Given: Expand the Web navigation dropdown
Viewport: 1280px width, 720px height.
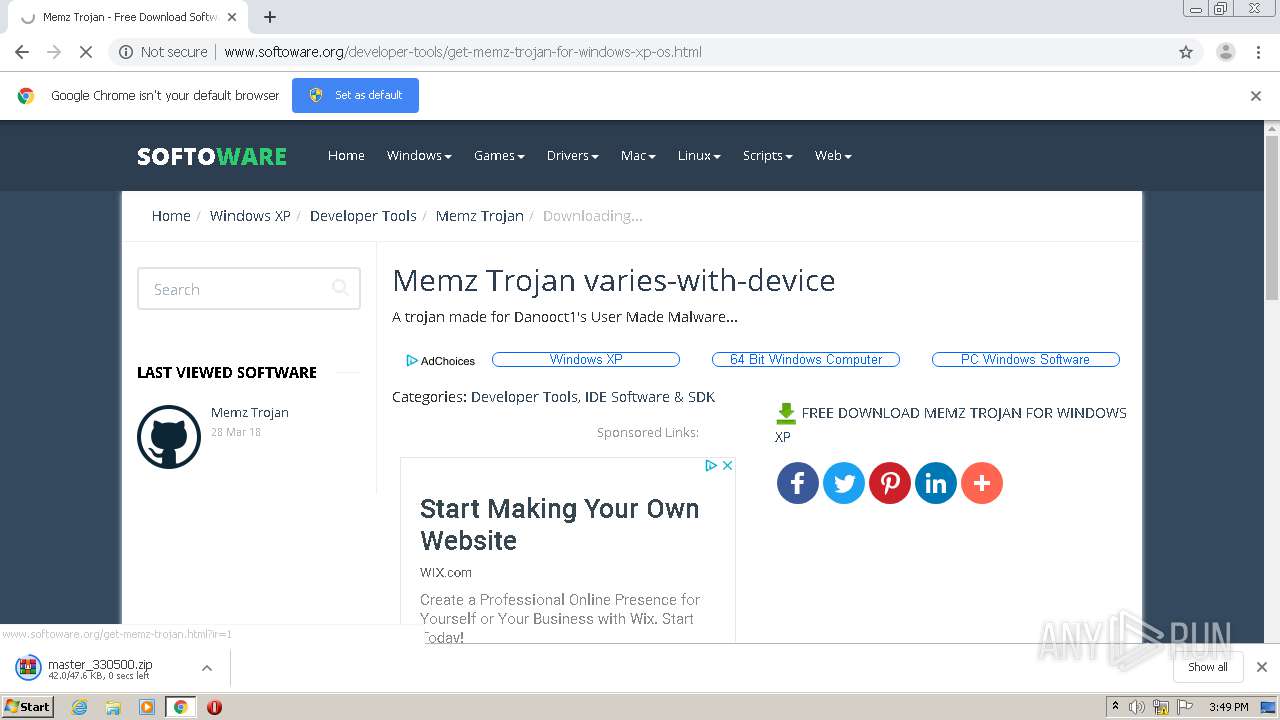Looking at the screenshot, I should [x=833, y=155].
